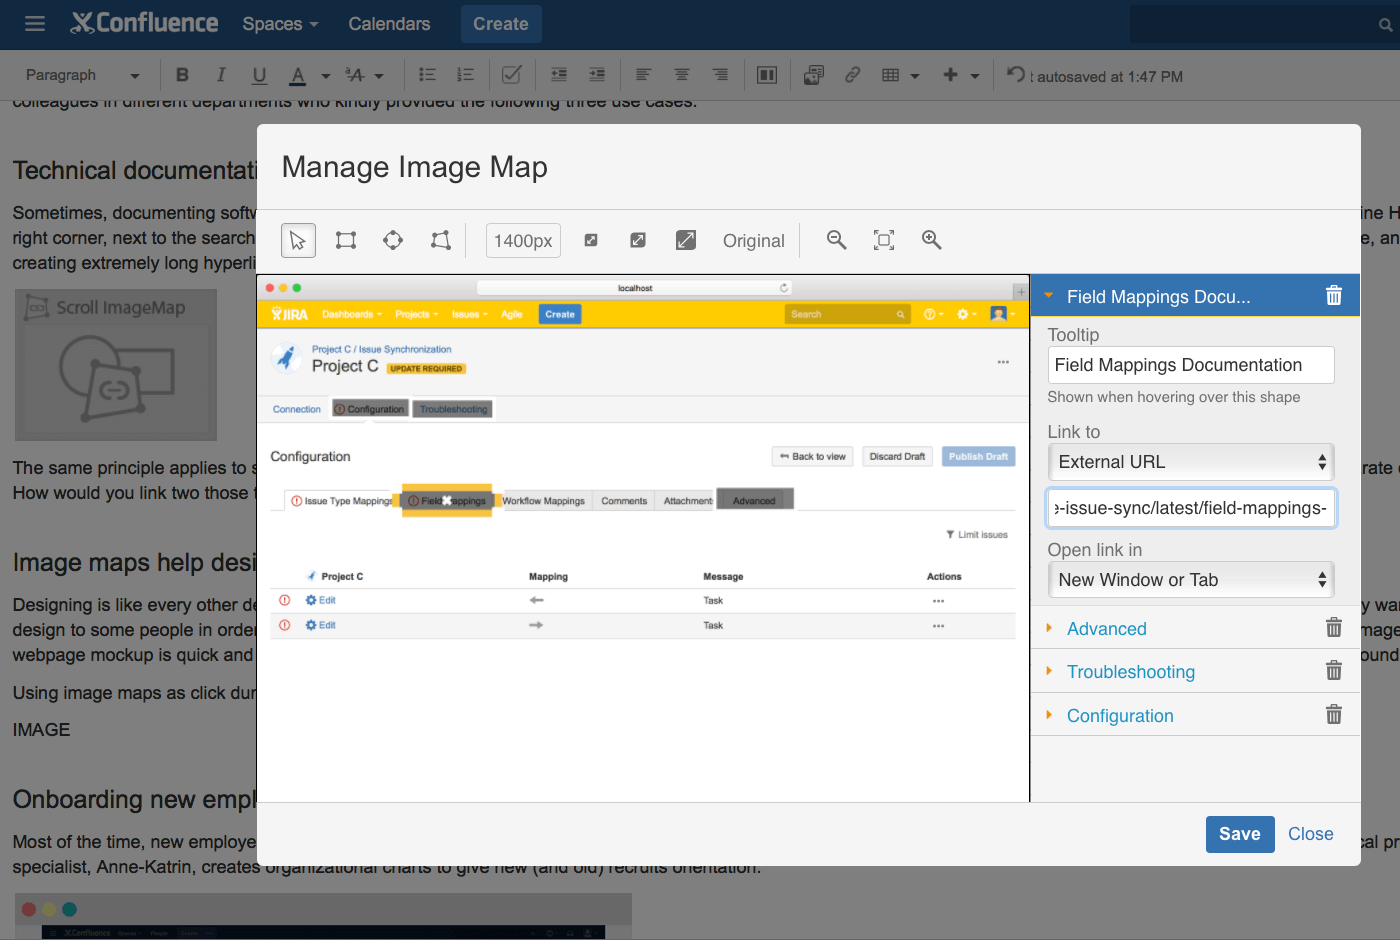Open page layout options
The height and width of the screenshot is (940, 1400).
coord(767,75)
